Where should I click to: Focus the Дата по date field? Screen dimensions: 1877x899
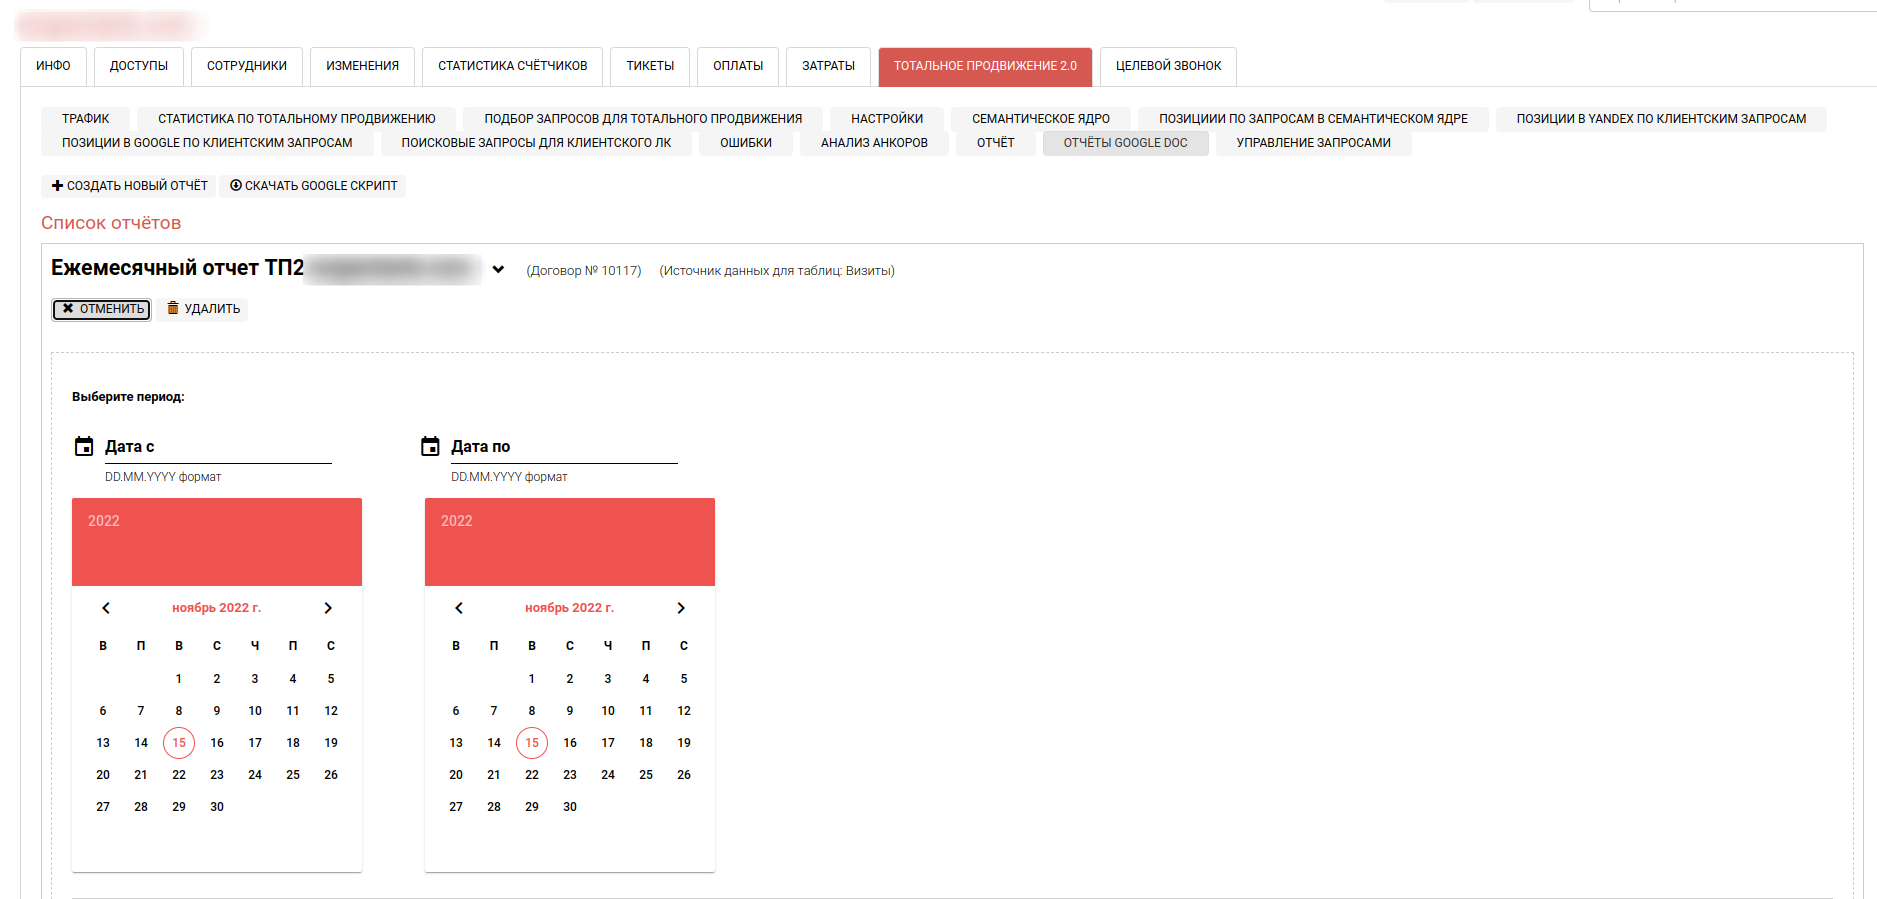(563, 447)
